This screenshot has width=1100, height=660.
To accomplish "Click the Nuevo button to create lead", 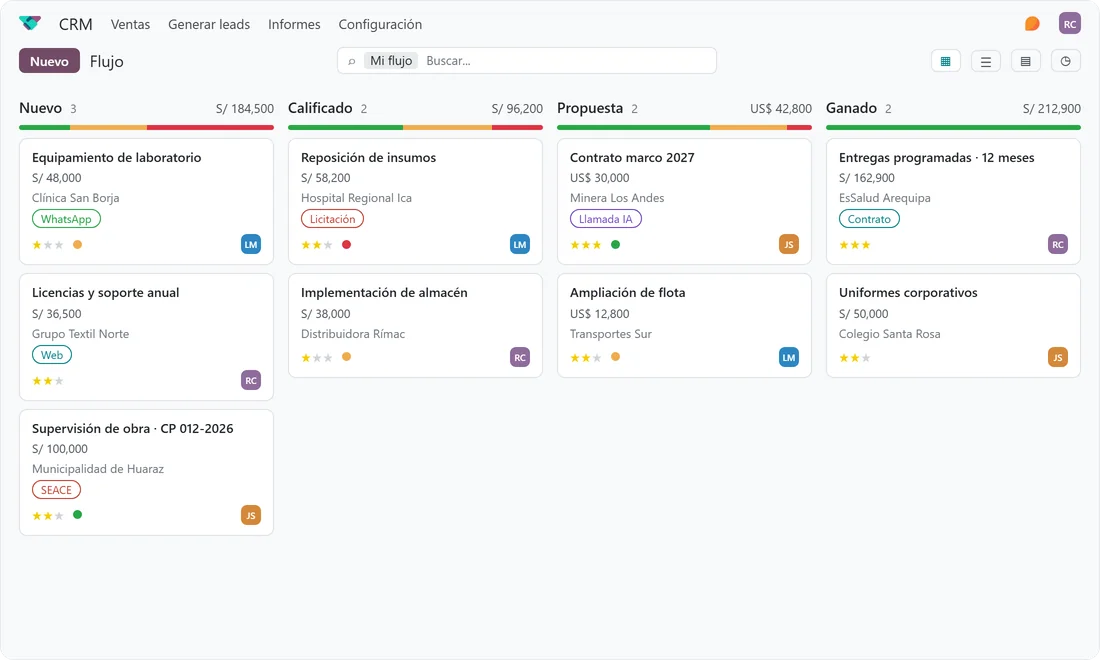I will click(49, 61).
